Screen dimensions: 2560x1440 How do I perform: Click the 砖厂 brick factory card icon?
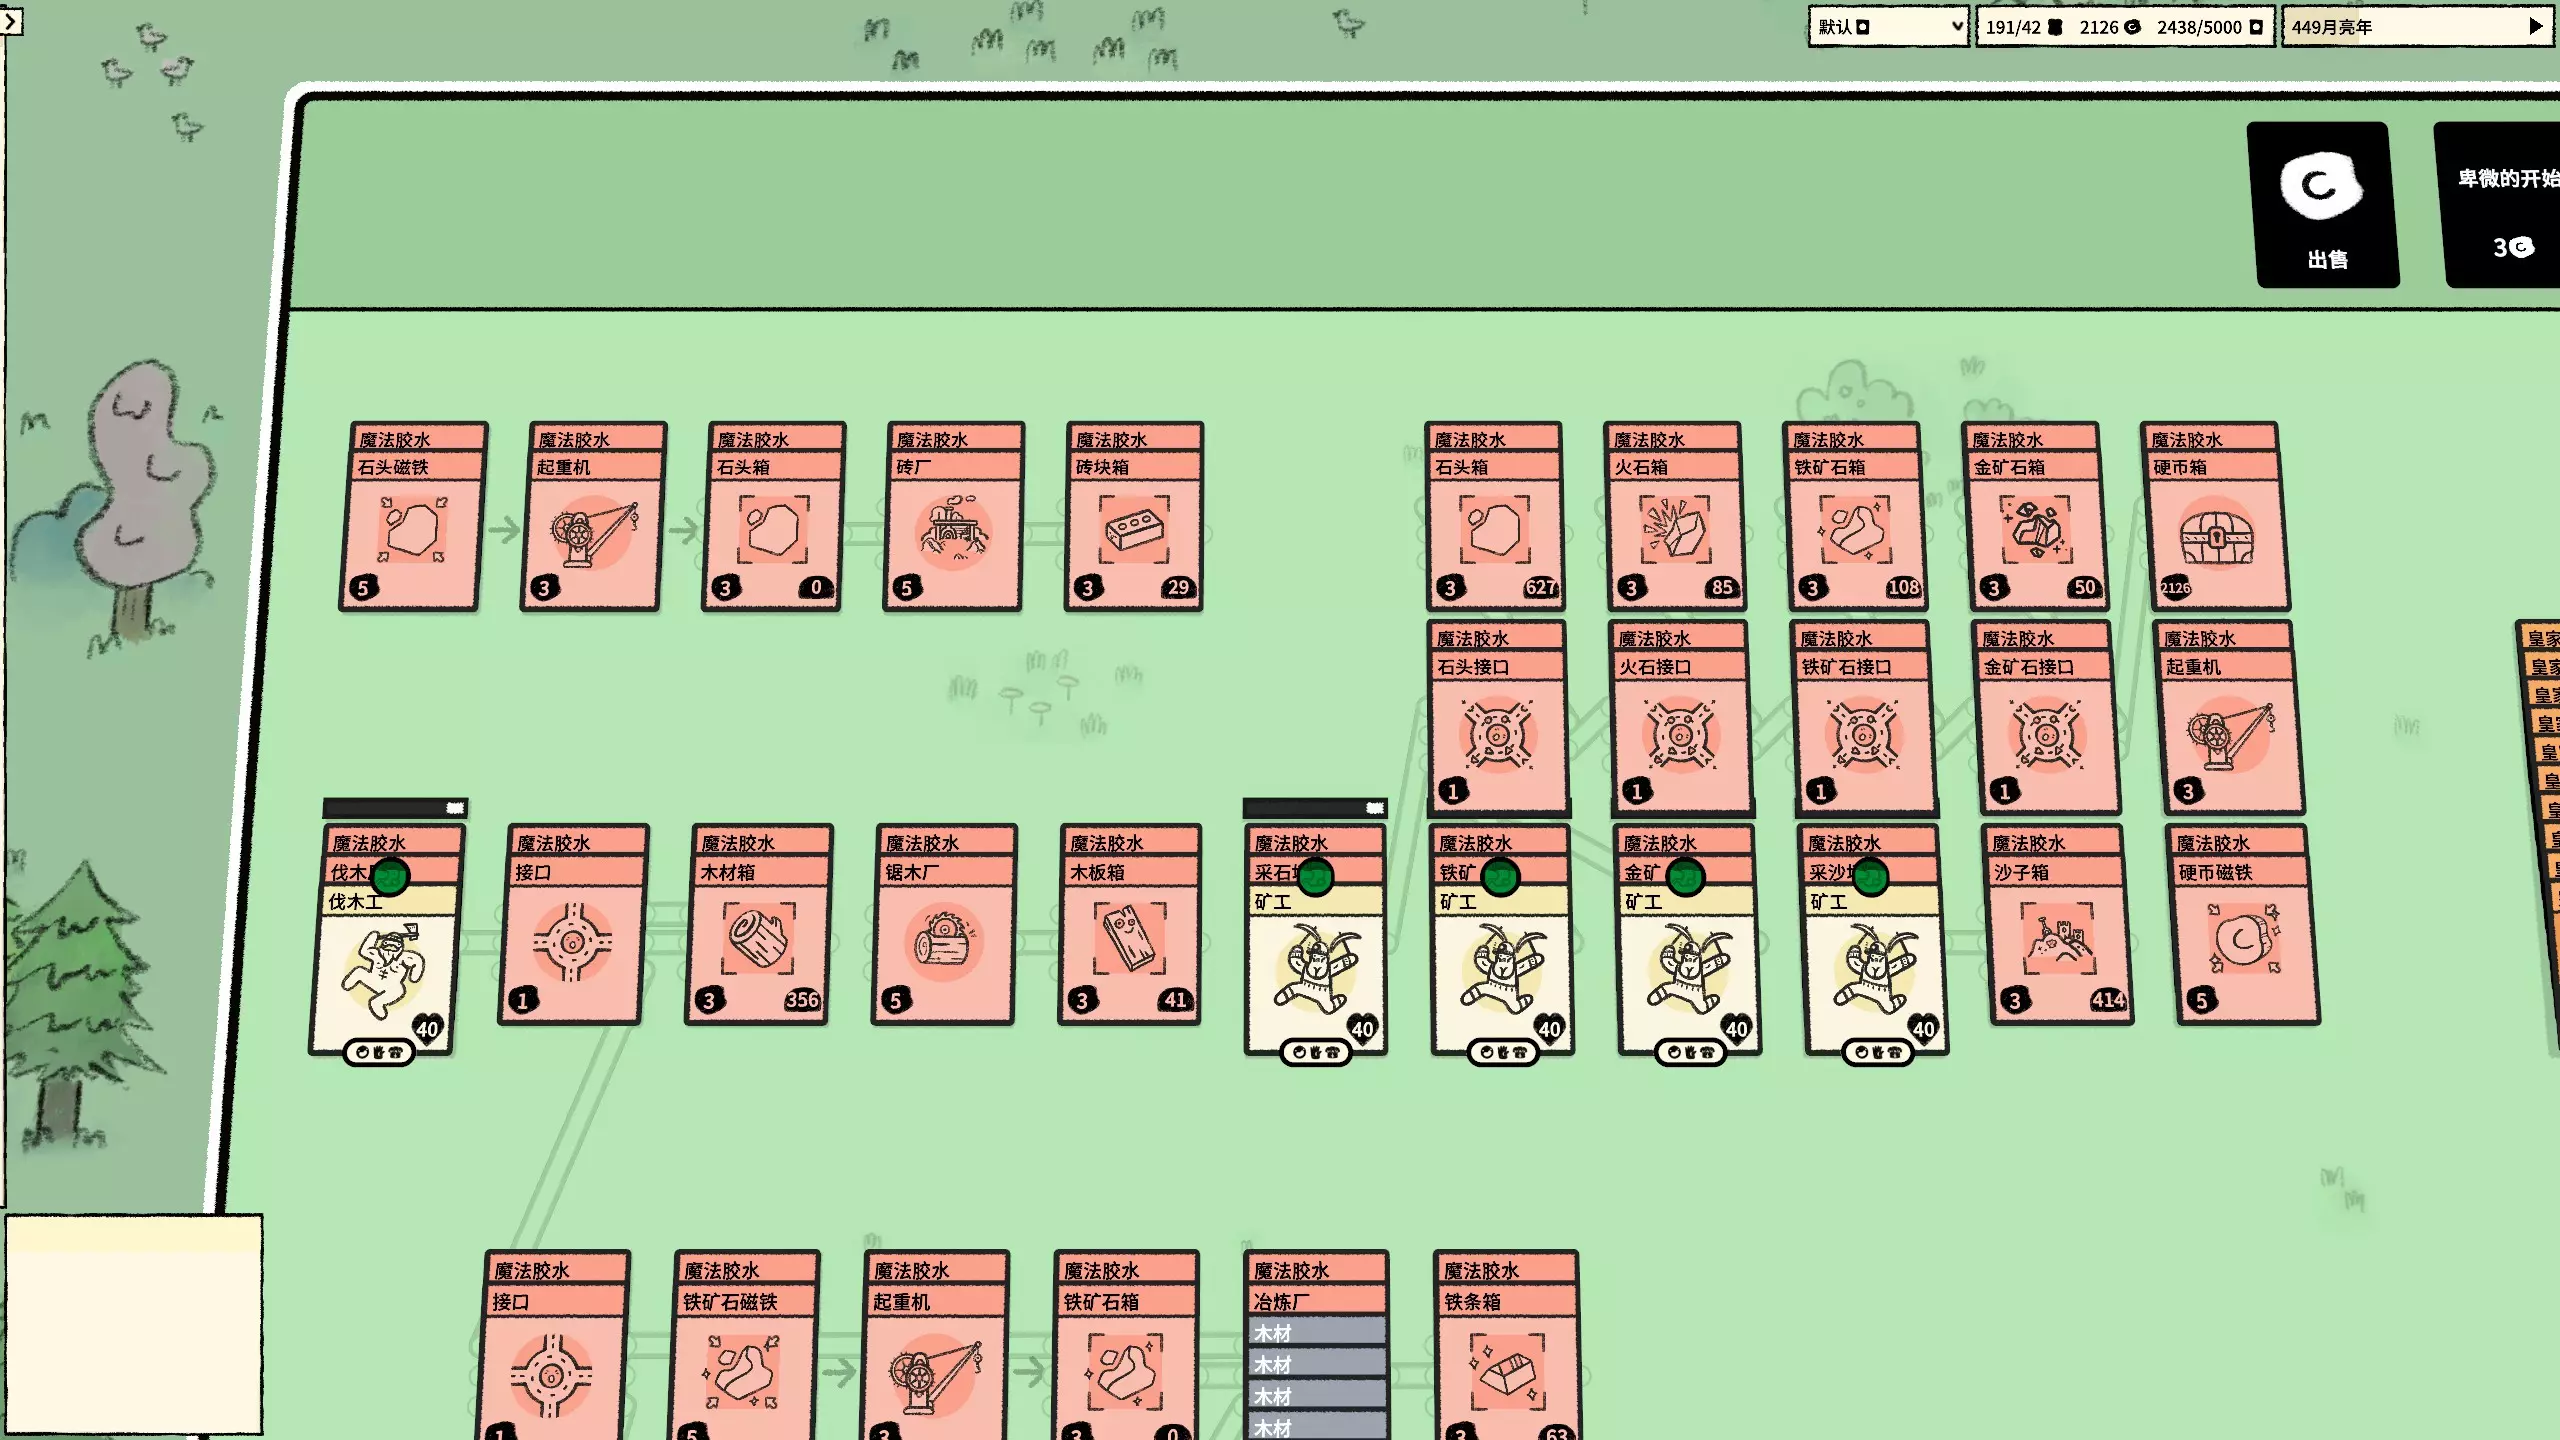pyautogui.click(x=953, y=531)
